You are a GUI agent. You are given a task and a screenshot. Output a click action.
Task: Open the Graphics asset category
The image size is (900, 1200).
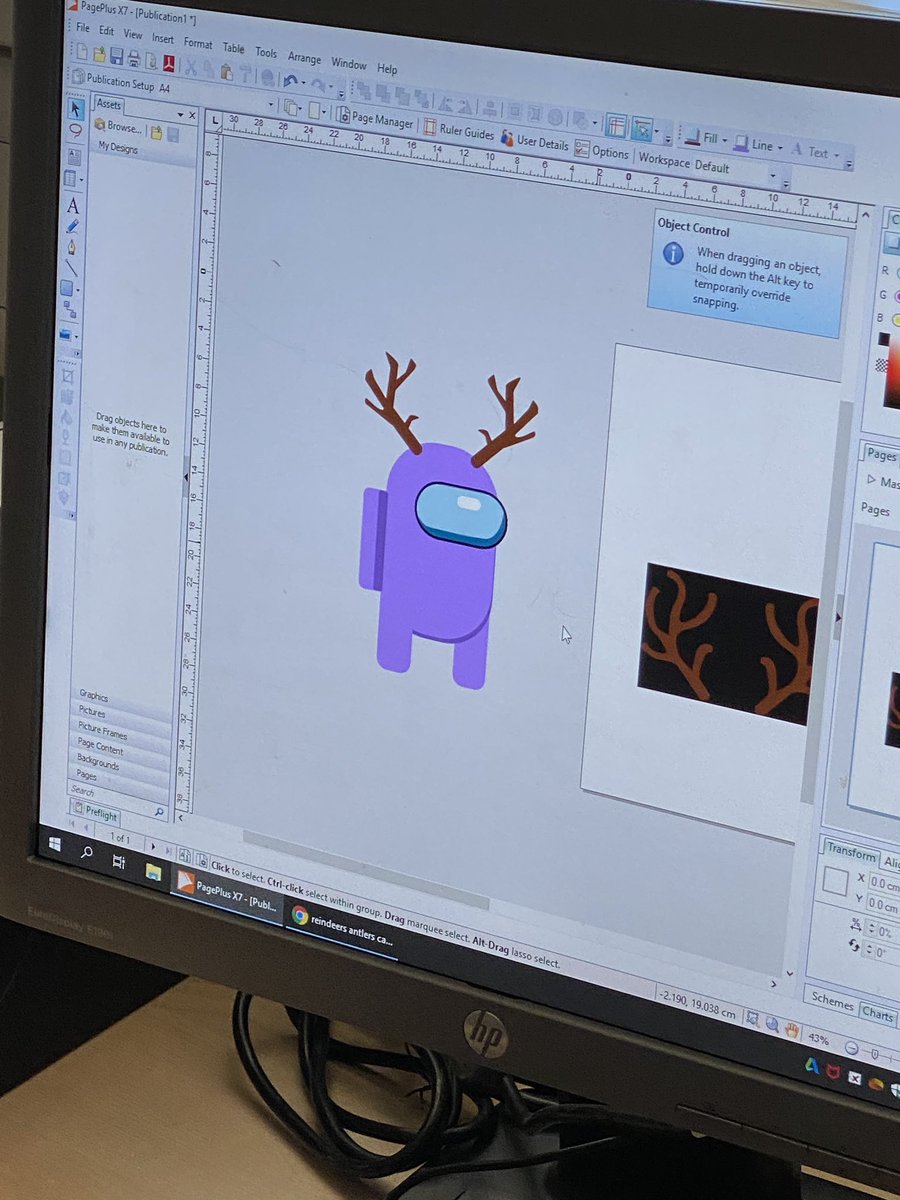94,696
